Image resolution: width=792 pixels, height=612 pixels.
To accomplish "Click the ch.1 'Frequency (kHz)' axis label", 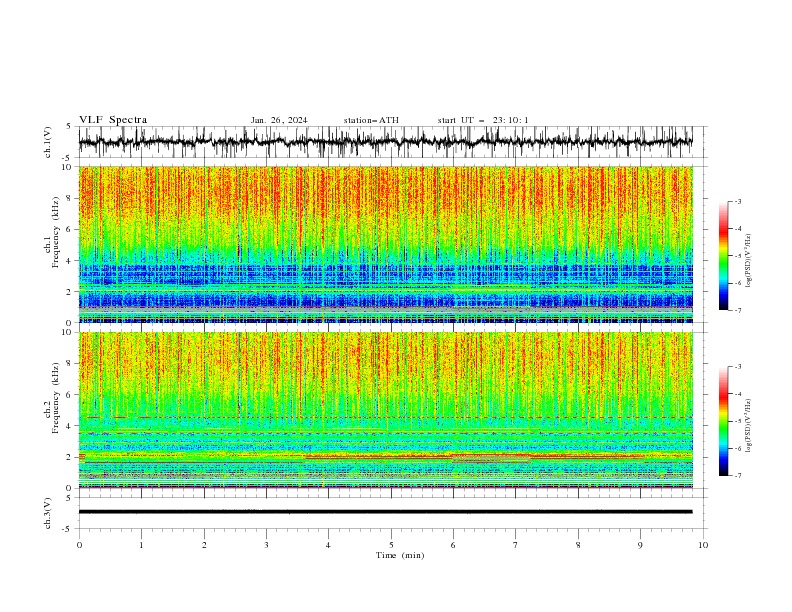I will tap(55, 232).
